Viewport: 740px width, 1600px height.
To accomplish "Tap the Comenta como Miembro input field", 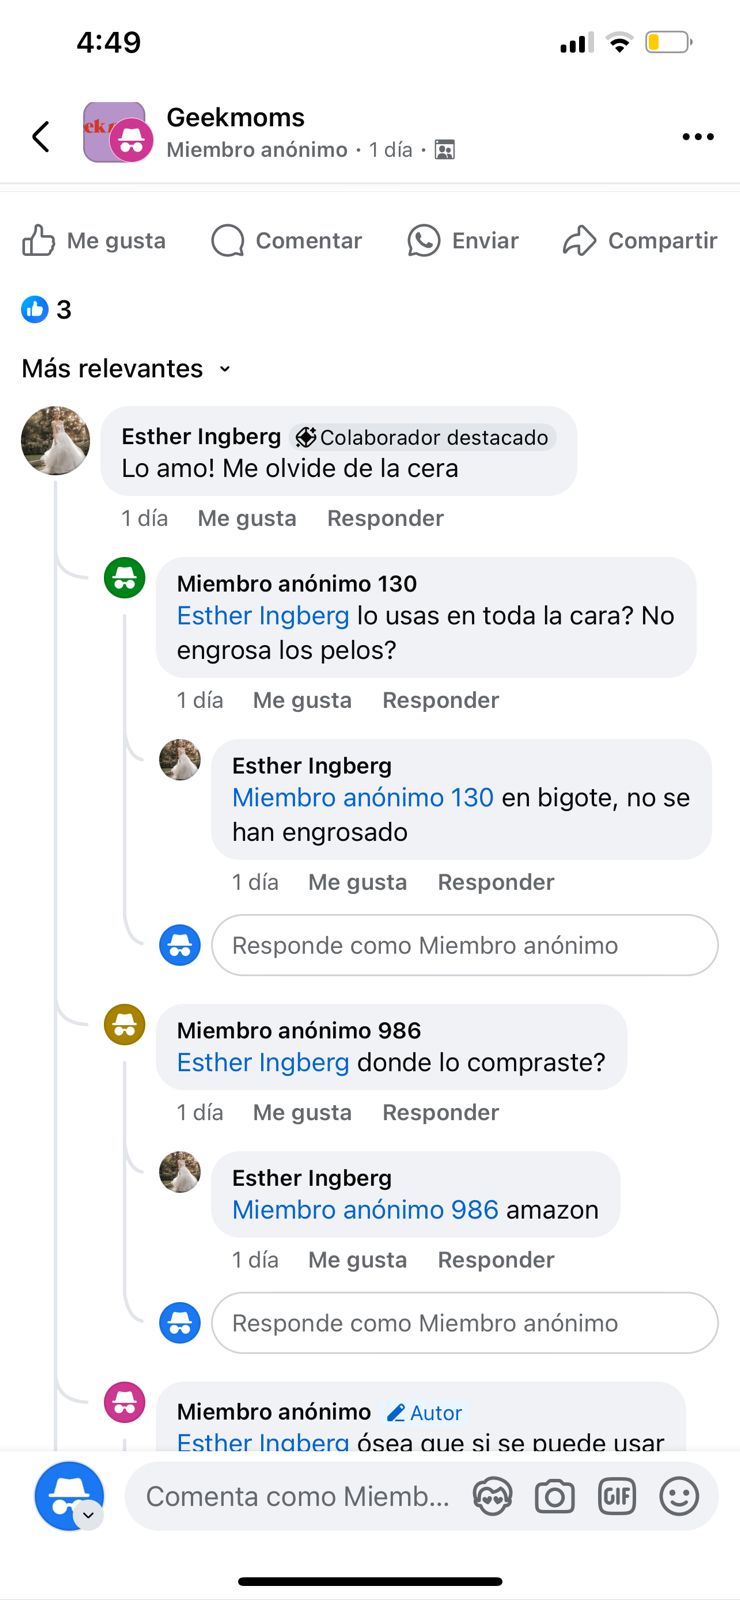I will tap(297, 1497).
